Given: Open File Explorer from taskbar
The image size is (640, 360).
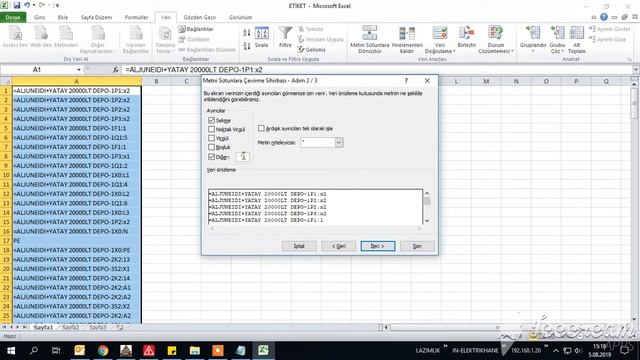Looking at the screenshot, I should click(195, 351).
